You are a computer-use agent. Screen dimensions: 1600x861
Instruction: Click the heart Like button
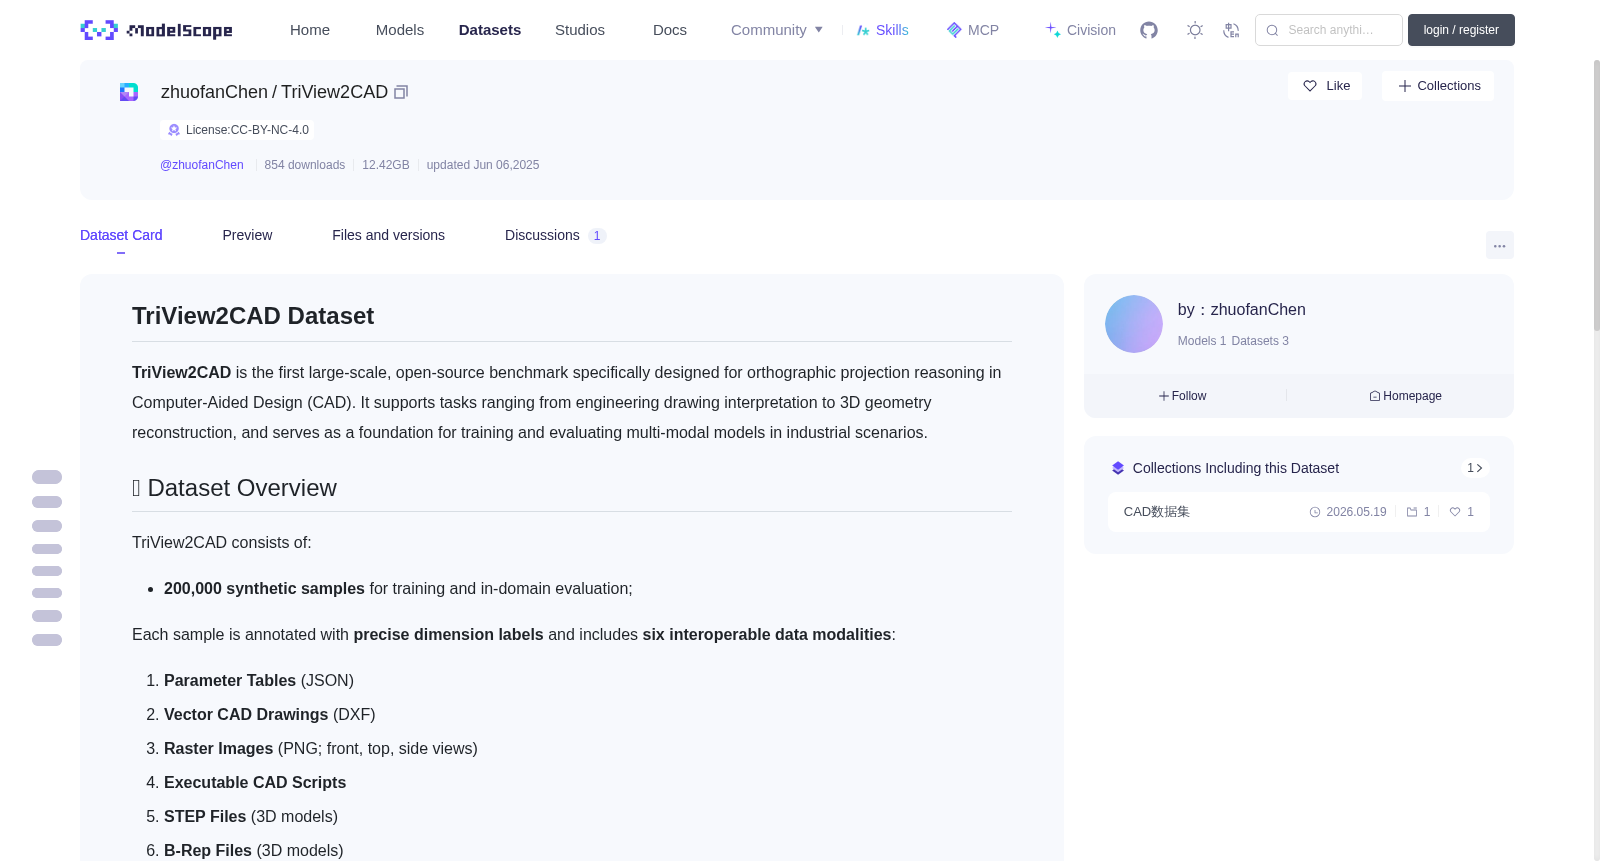[x=1325, y=86]
